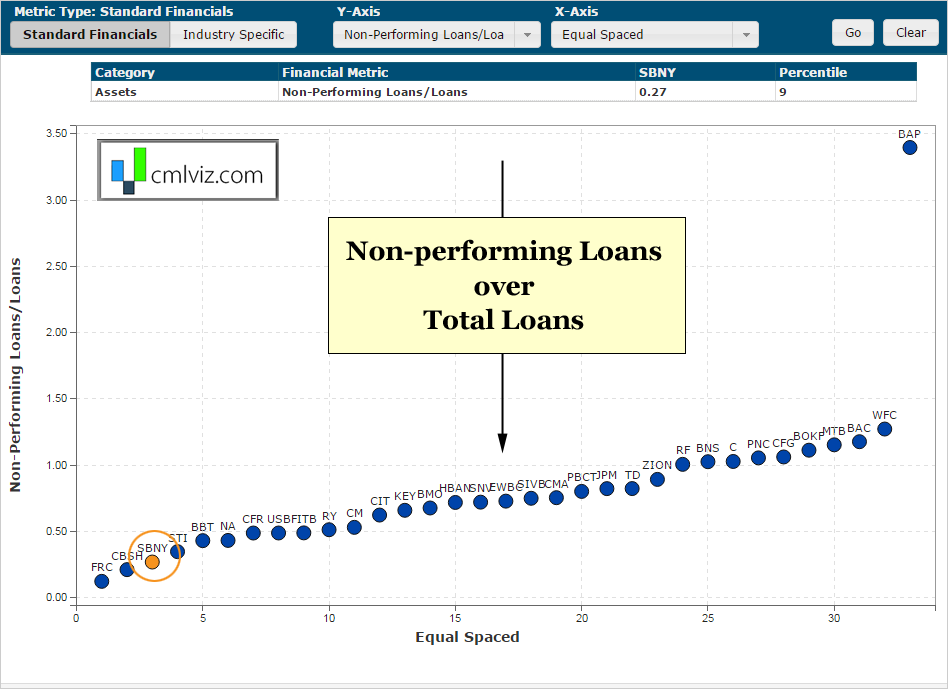Click the FITB data point
This screenshot has height=689, width=948.
pos(304,532)
